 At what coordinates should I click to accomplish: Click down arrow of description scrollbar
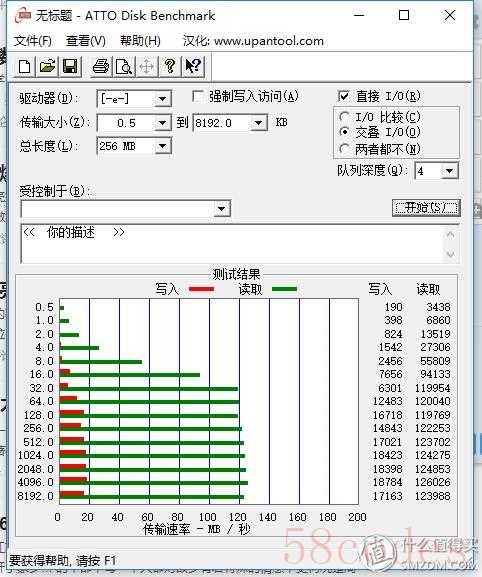[x=451, y=254]
